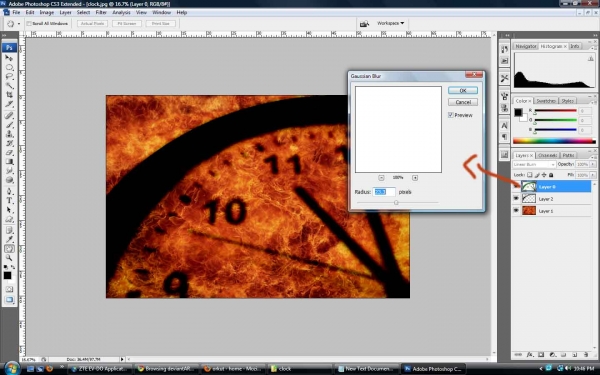Screen dimensions: 600x375
Task: Select the History Brush tool
Action: coord(9,143)
